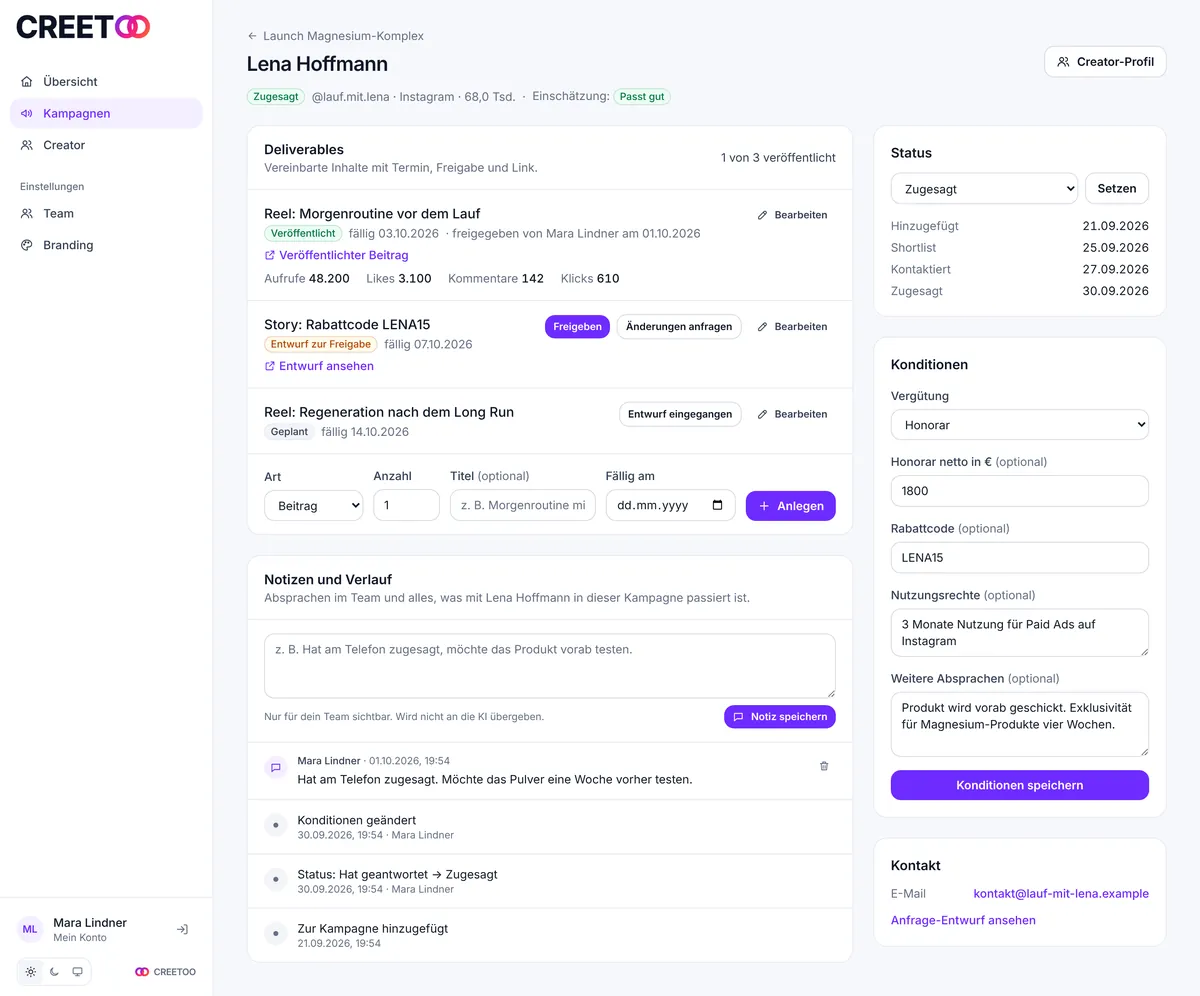This screenshot has height=996, width=1200.
Task: Click the pencil icon for Reel: Regeneration
Action: 762,414
